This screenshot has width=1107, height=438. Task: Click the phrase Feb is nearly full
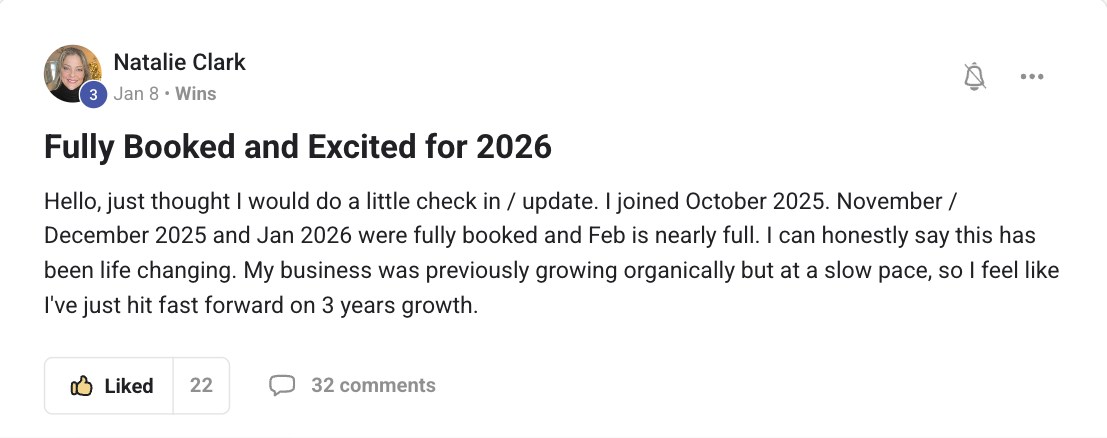(674, 236)
